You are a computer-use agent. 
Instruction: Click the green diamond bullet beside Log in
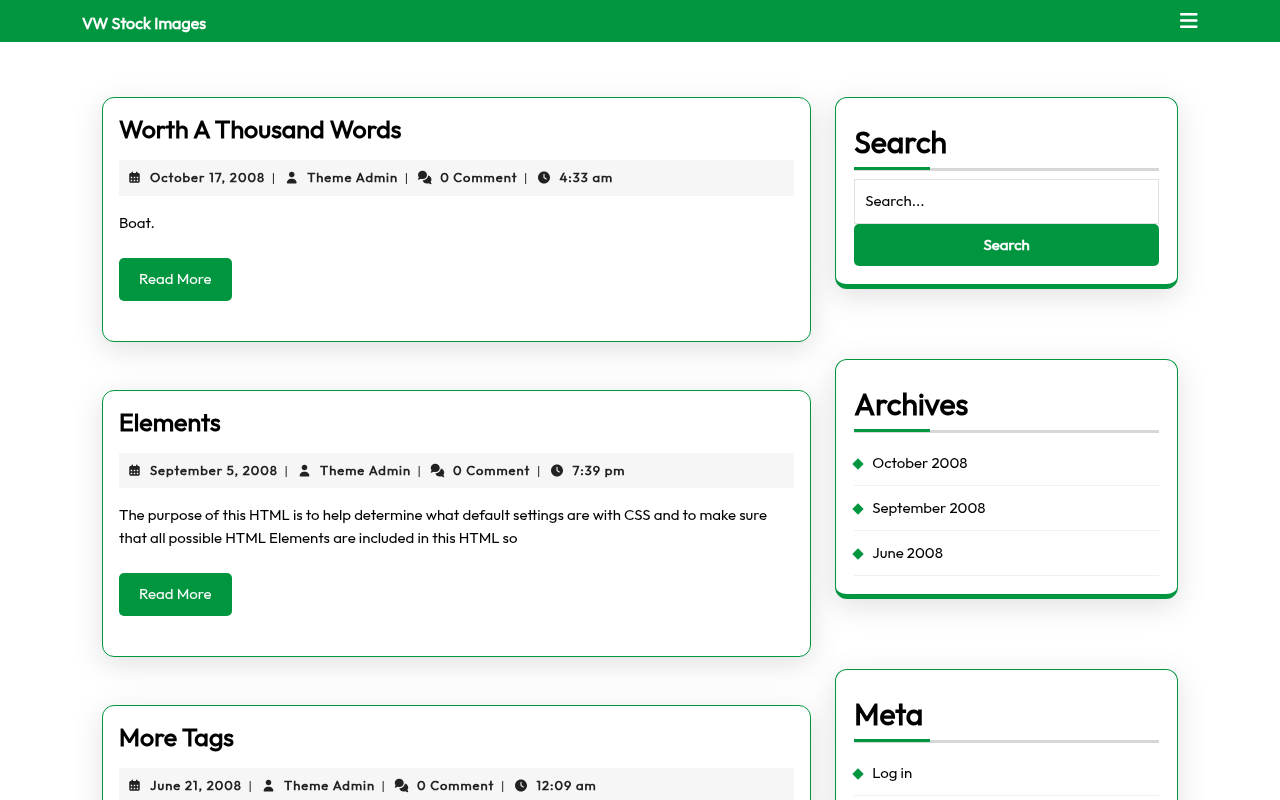click(x=858, y=773)
